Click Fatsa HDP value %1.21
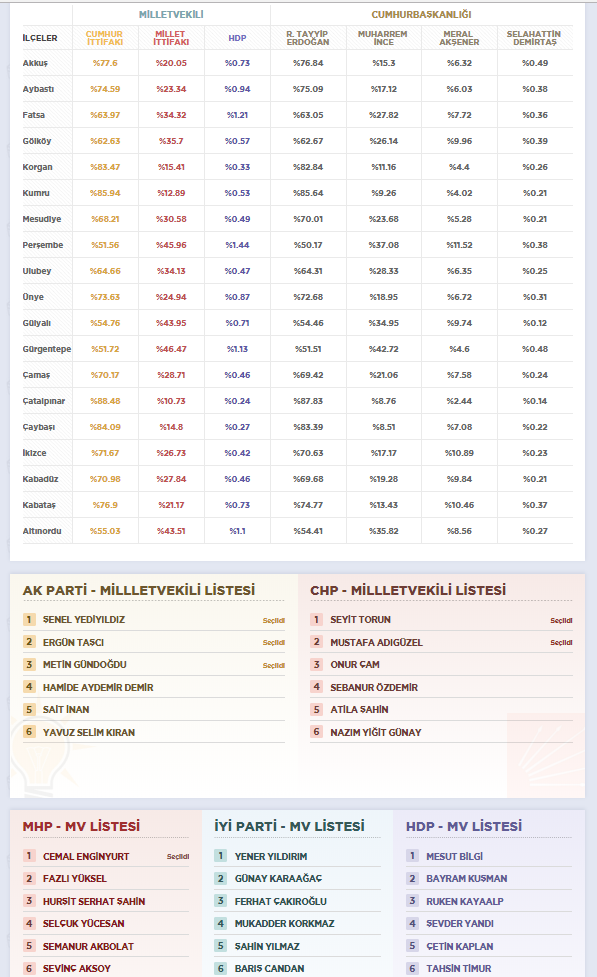 [x=237, y=115]
